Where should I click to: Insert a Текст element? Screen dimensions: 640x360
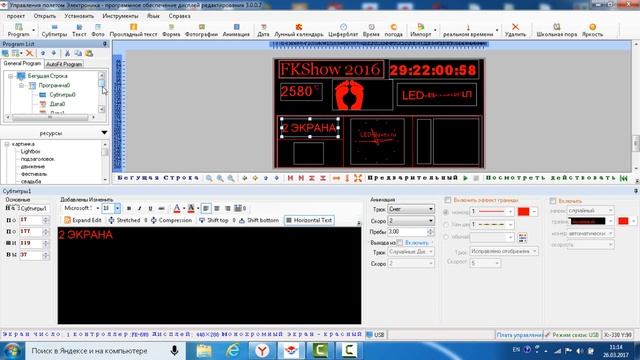(79, 30)
